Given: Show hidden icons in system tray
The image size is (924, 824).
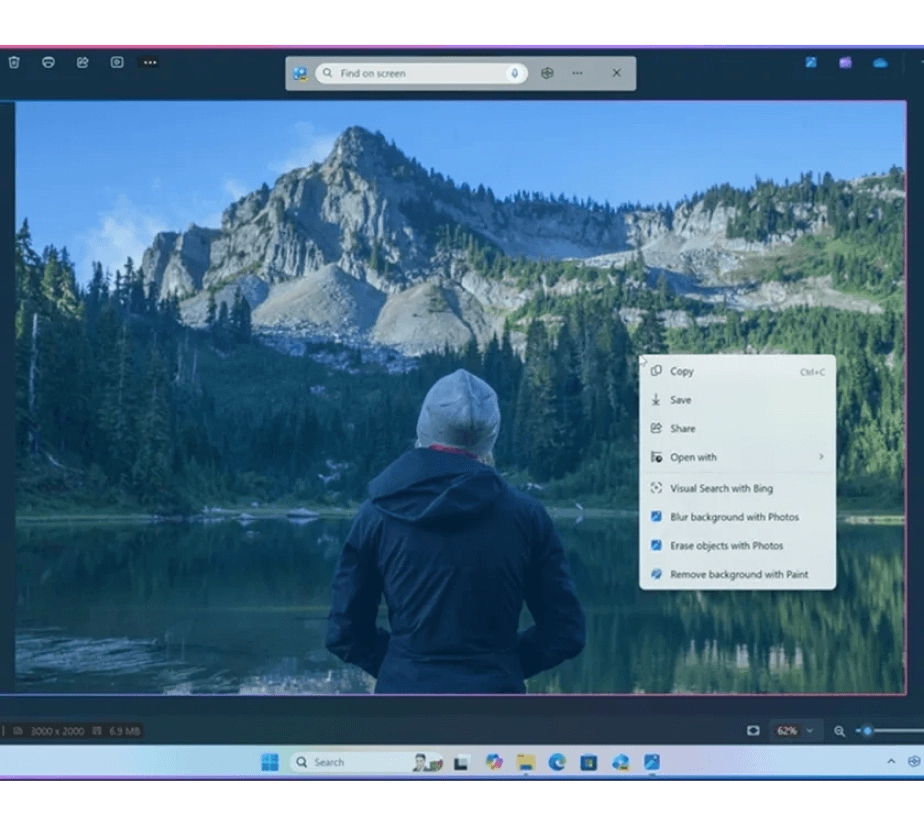Looking at the screenshot, I should (x=891, y=762).
